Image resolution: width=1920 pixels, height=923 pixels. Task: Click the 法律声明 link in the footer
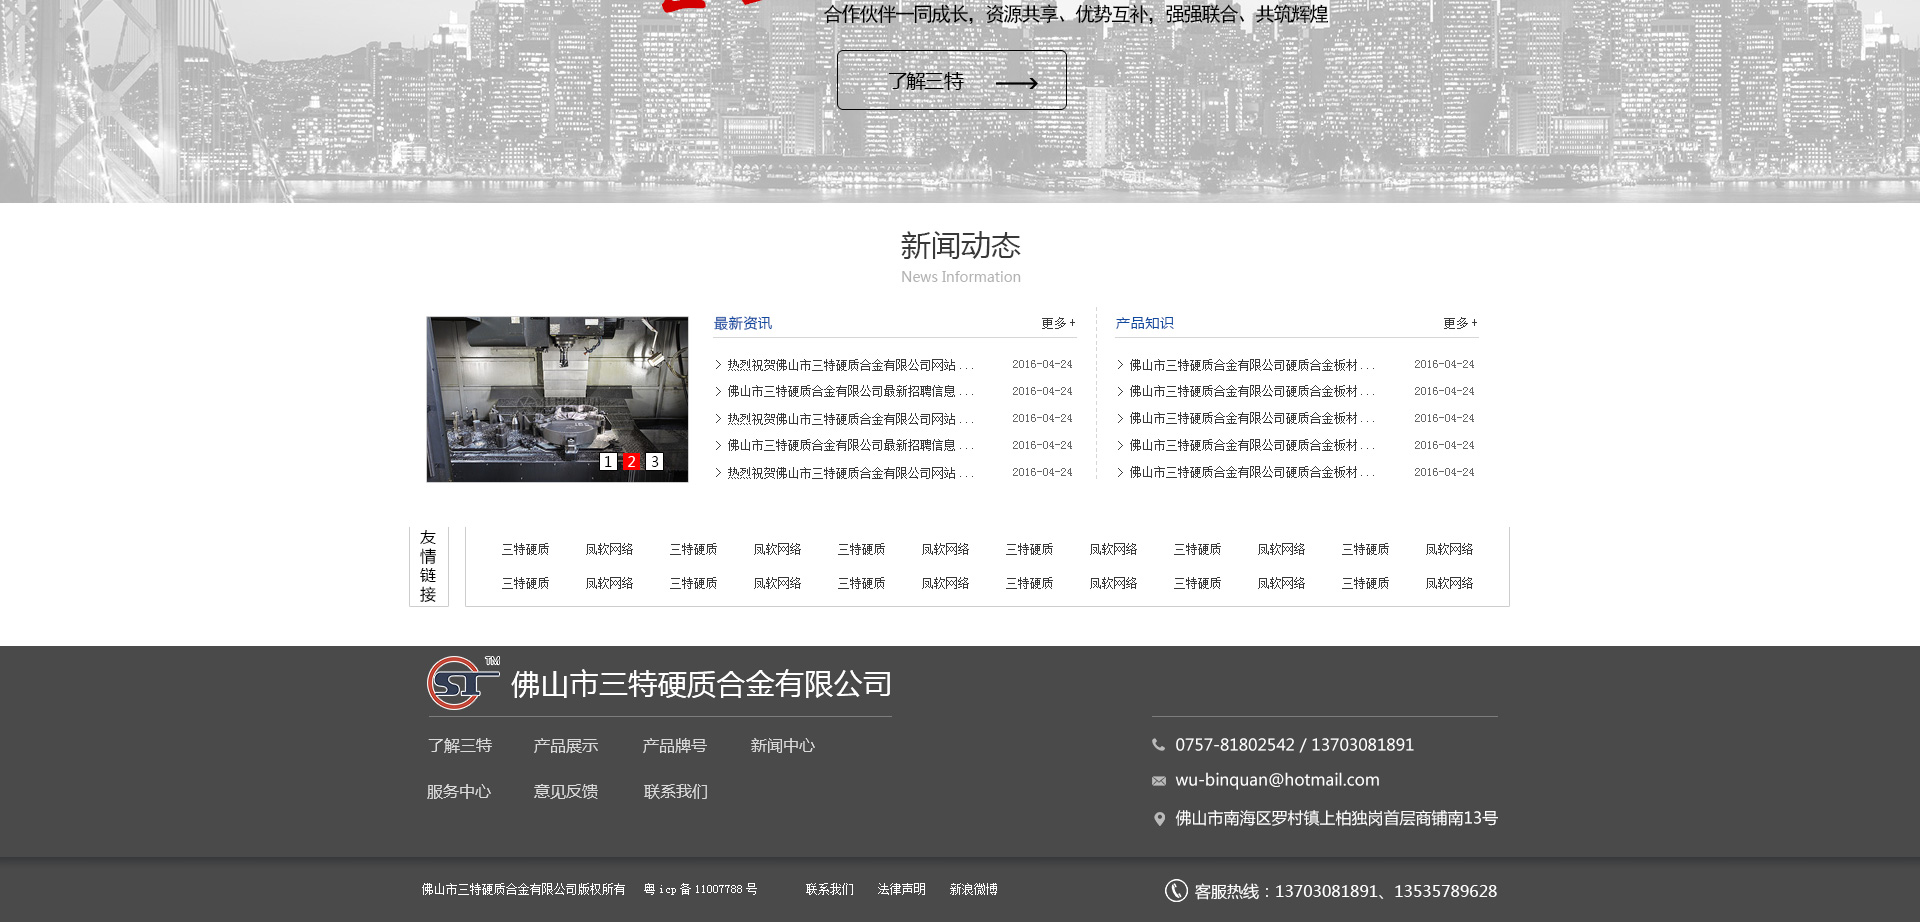point(901,889)
